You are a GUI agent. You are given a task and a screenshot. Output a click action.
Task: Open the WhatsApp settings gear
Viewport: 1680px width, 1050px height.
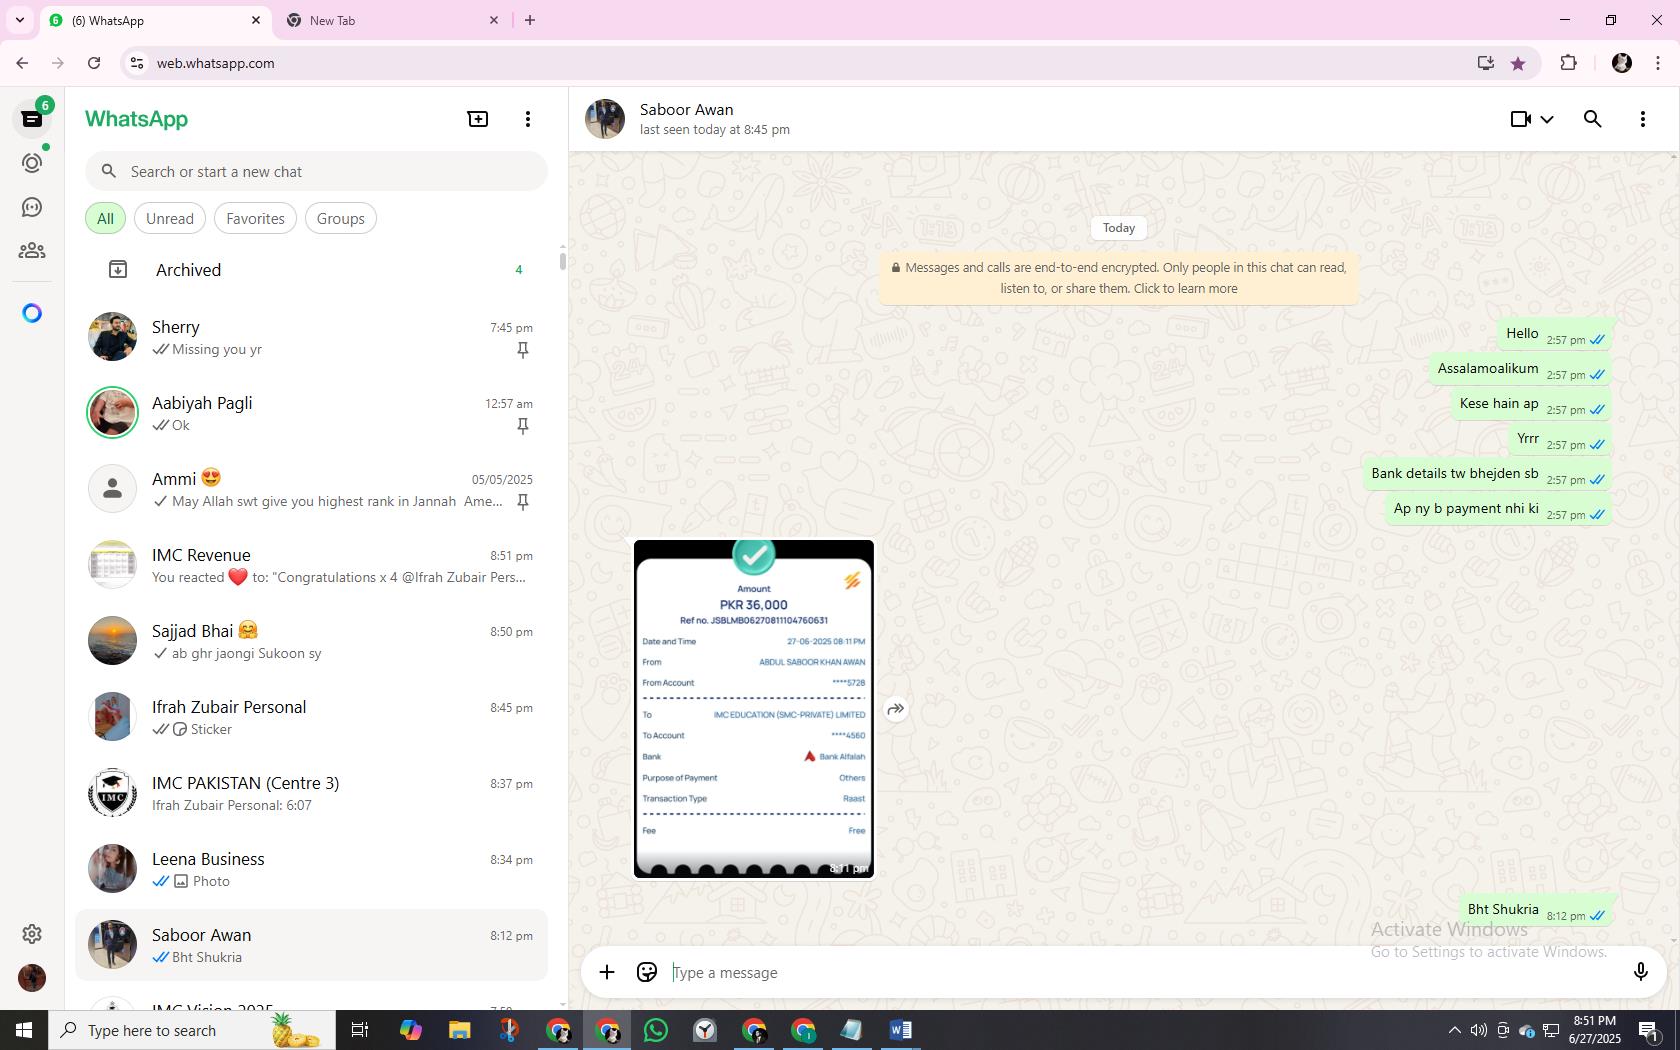[32, 934]
